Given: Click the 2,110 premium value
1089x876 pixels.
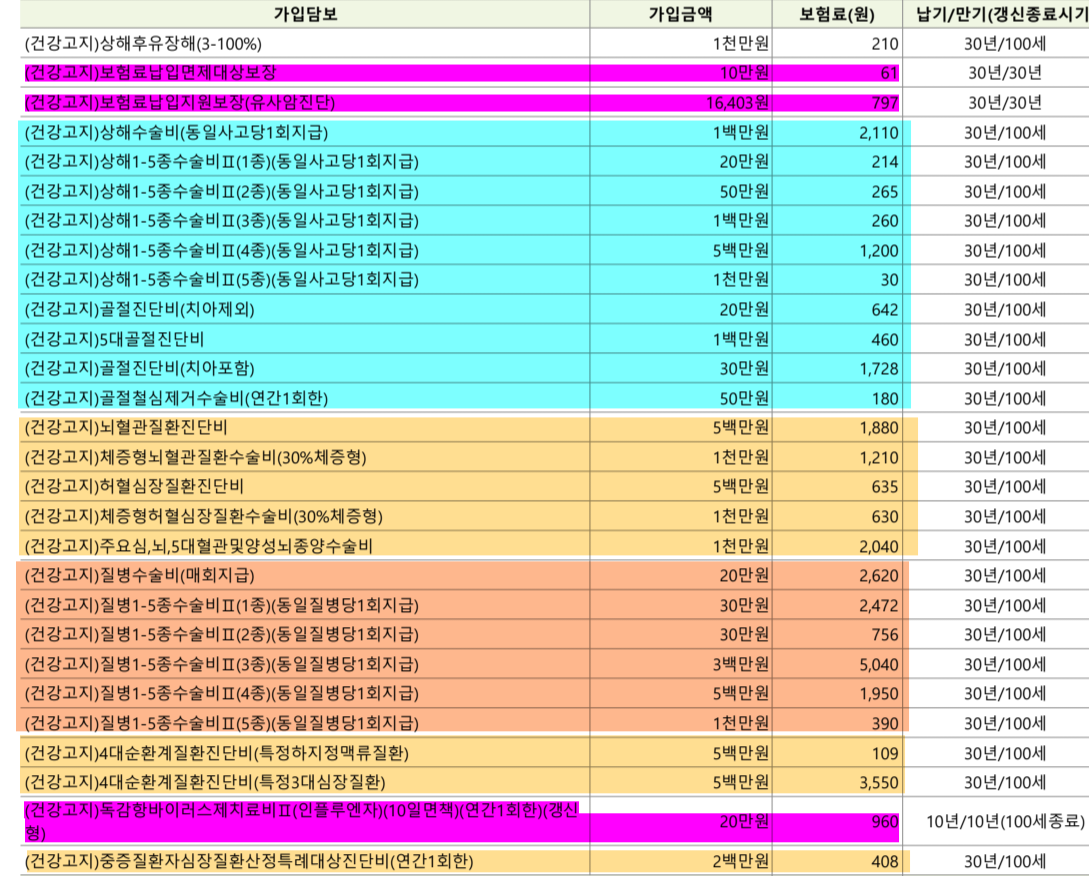Looking at the screenshot, I should [x=879, y=133].
